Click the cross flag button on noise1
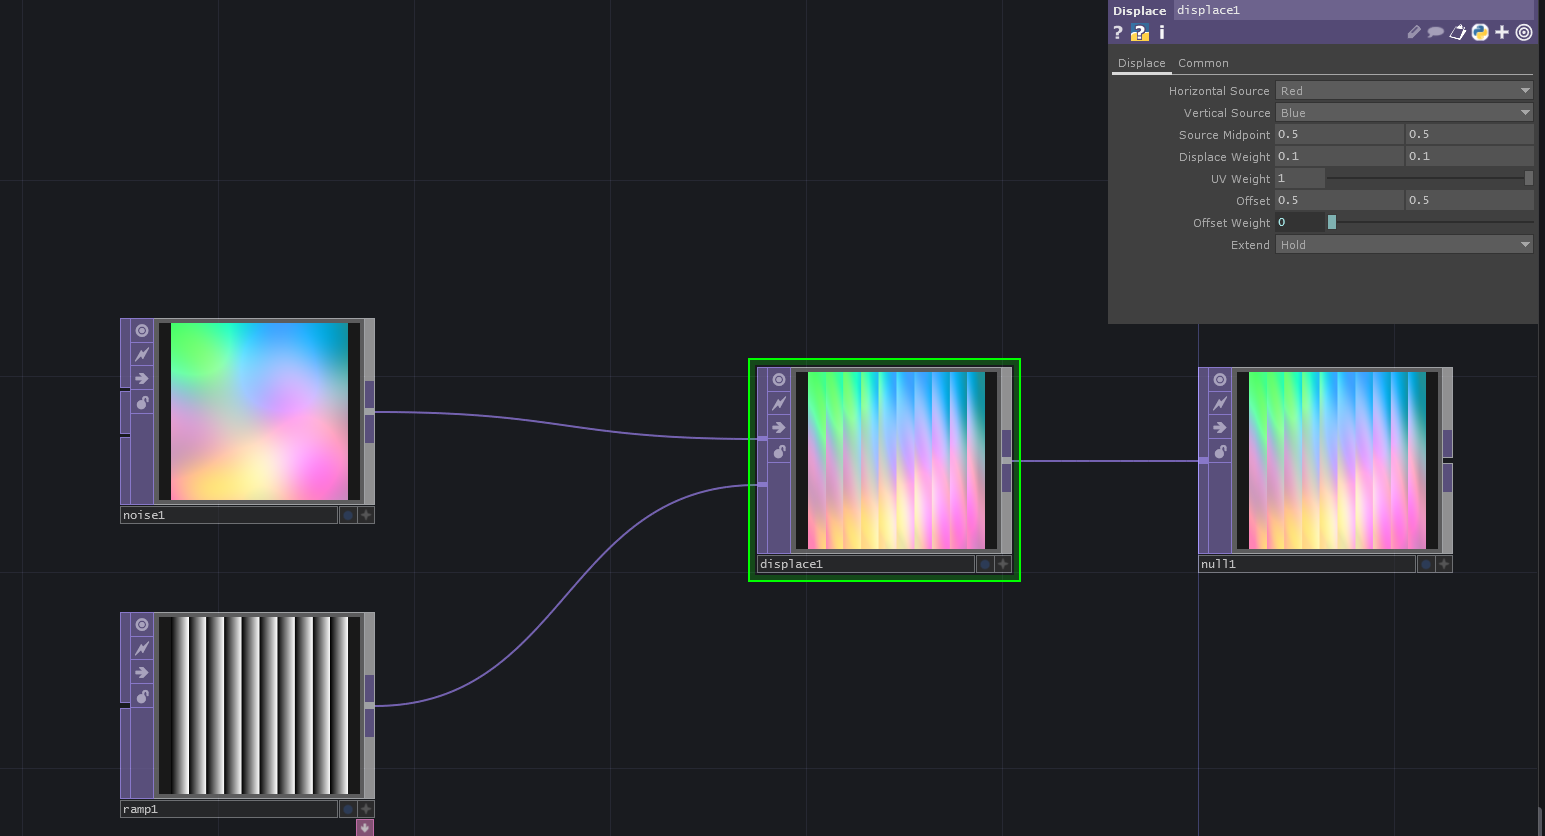1545x836 pixels. tap(366, 515)
